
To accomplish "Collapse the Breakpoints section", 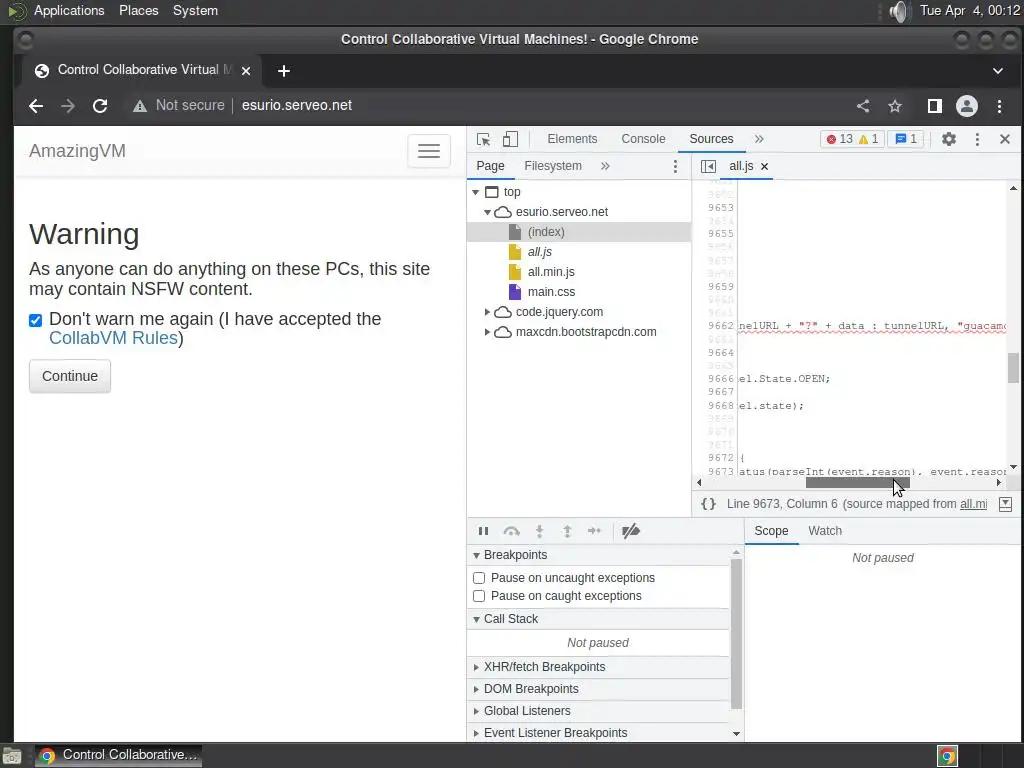I will pos(476,555).
